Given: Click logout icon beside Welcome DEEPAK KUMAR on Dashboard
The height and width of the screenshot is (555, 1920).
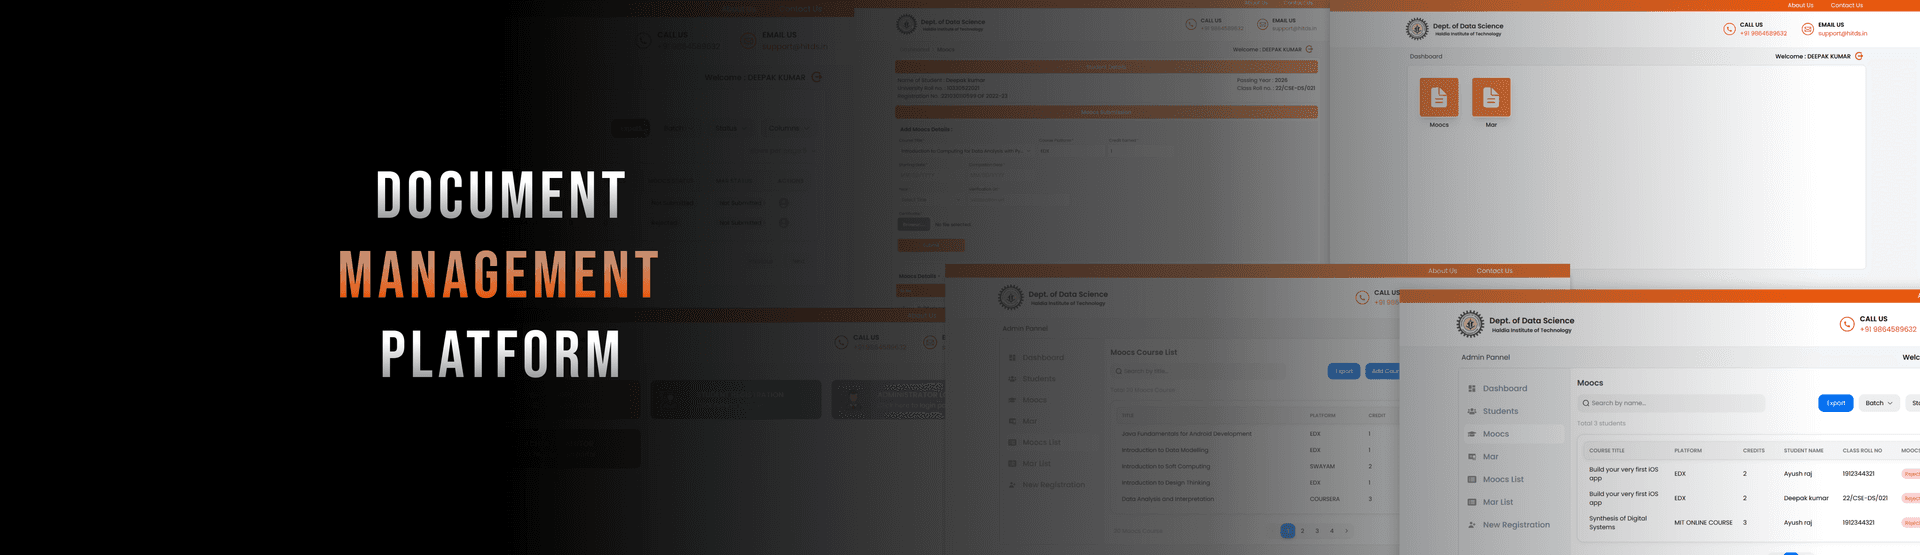Looking at the screenshot, I should coord(1859,56).
